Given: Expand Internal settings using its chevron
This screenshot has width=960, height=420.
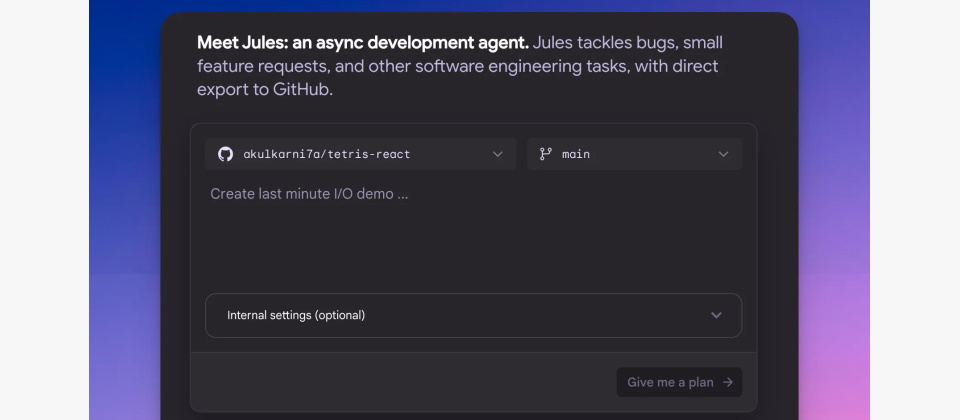Looking at the screenshot, I should [716, 315].
